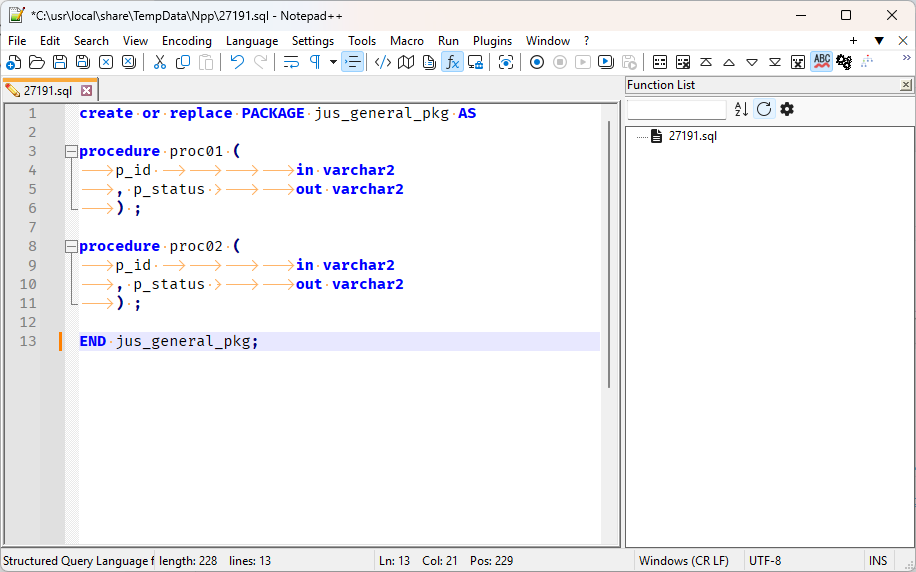Toggle the spell check ABC button

click(x=821, y=62)
